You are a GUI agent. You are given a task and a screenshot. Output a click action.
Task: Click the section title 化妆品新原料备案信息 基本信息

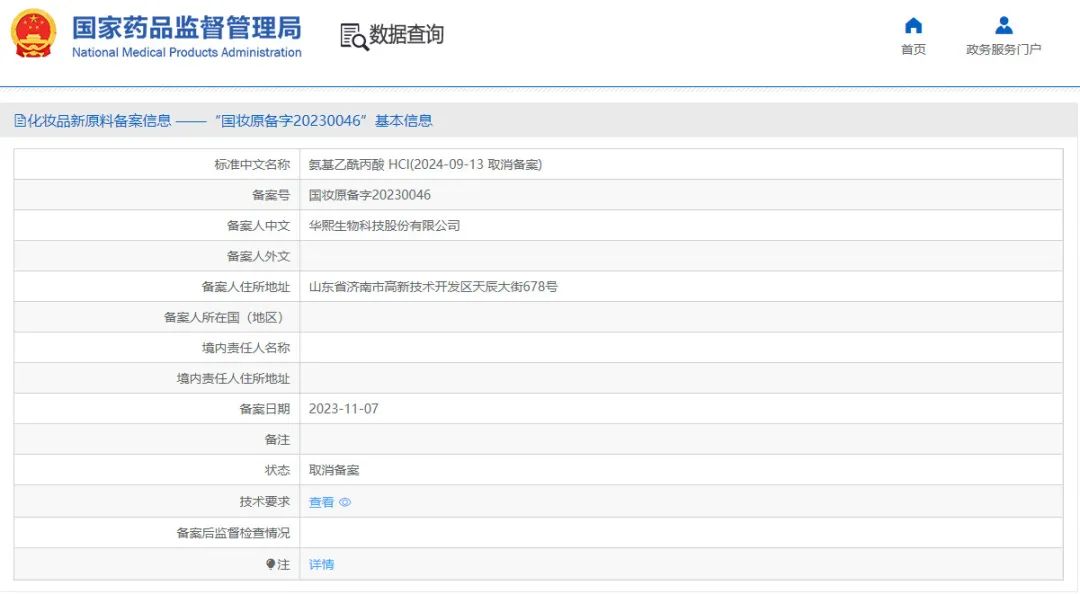[x=229, y=121]
